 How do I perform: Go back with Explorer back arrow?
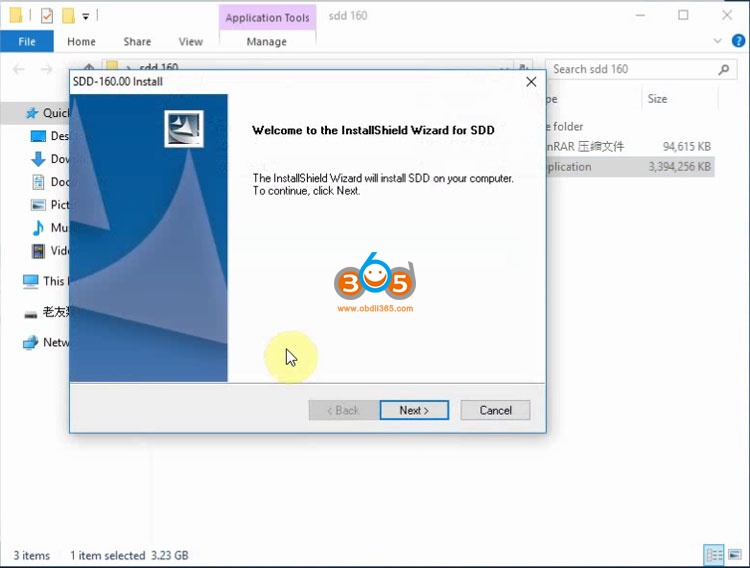[x=19, y=70]
